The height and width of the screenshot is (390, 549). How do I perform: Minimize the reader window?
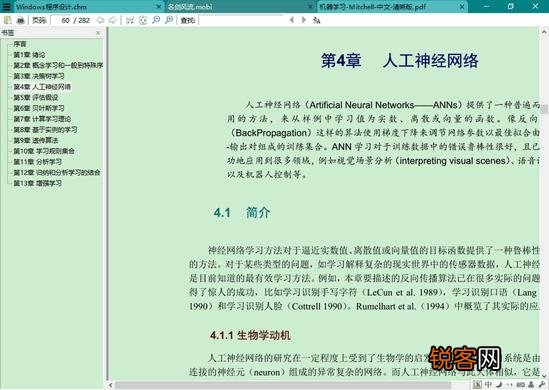487,6
